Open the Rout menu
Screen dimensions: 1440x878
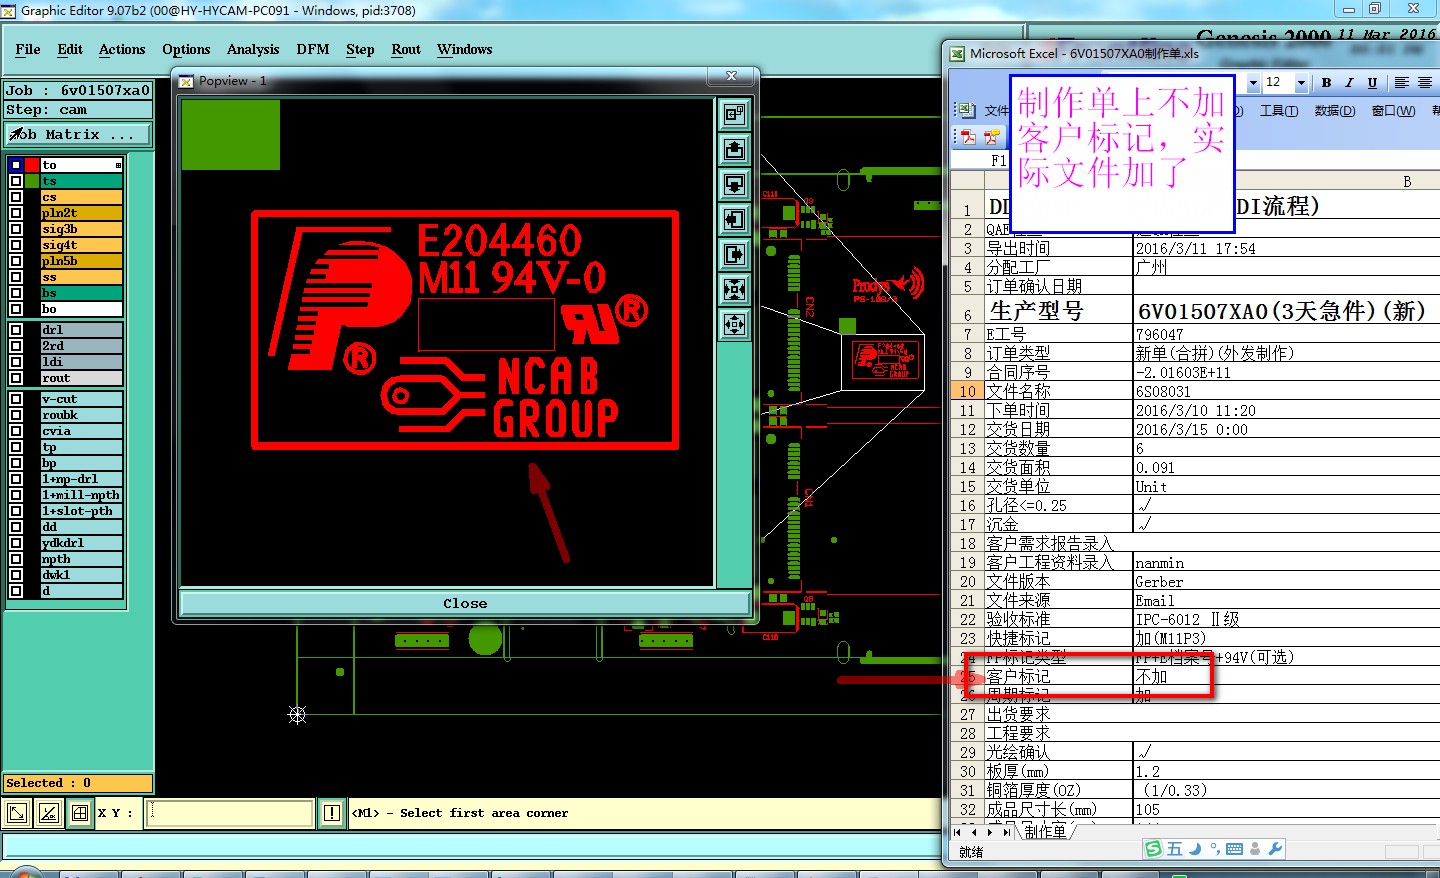[x=406, y=49]
